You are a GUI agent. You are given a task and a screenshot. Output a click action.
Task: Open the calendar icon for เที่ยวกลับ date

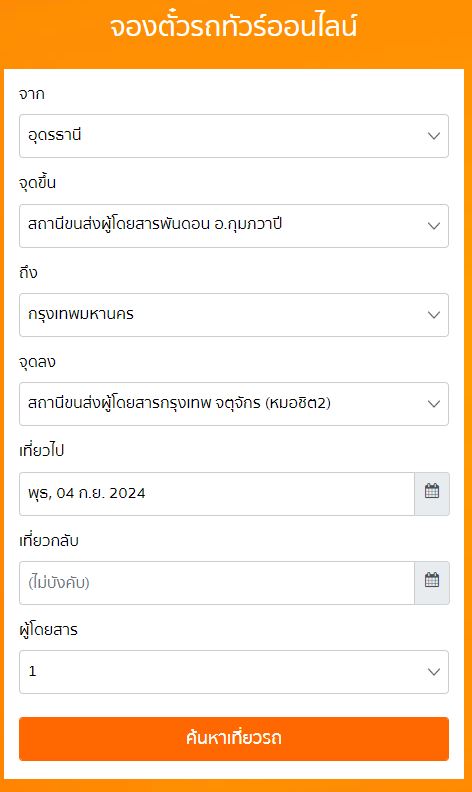point(432,582)
